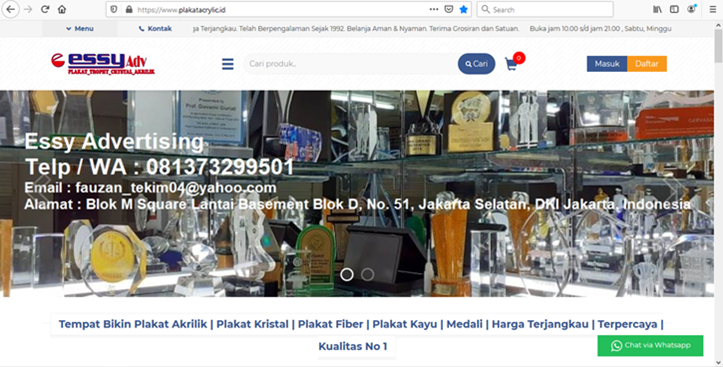
Task: Open the blue category hamburger icon
Action: pos(228,64)
